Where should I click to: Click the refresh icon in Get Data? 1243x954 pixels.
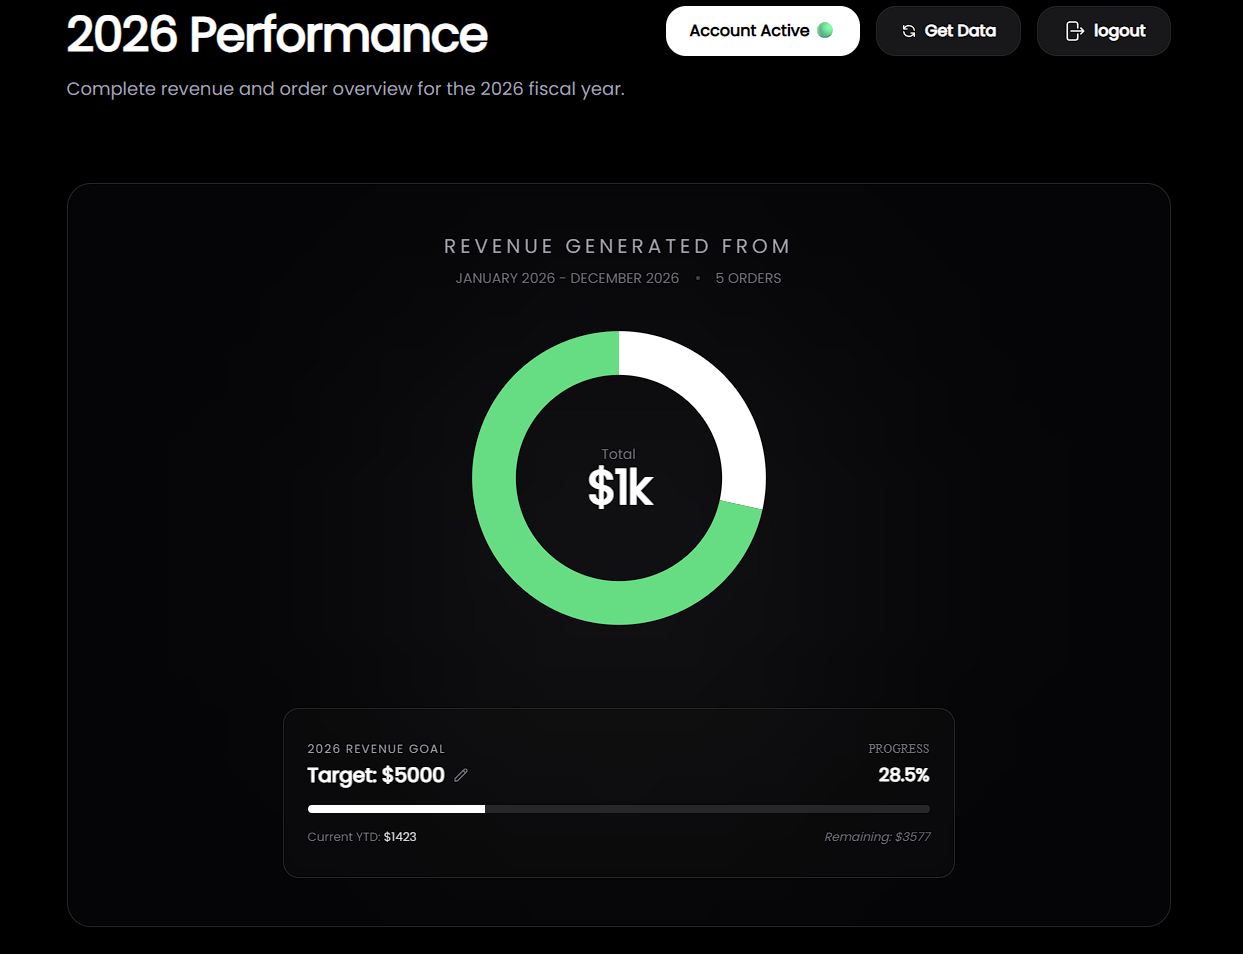[908, 31]
